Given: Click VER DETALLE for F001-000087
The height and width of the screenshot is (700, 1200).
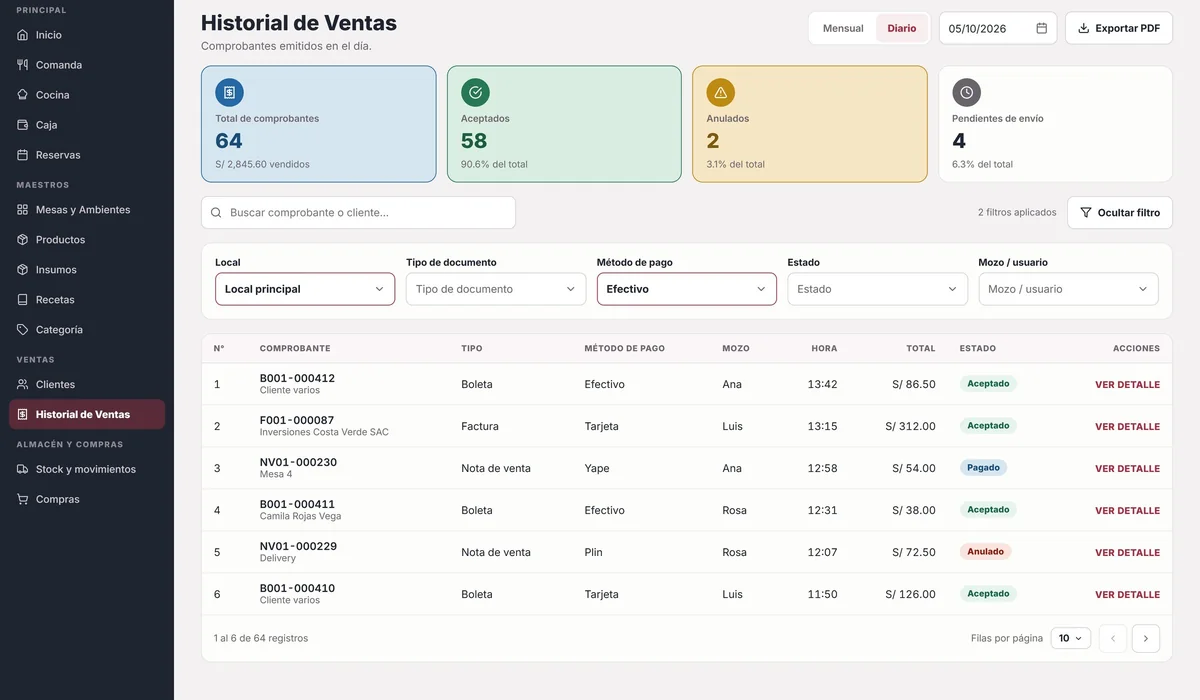Looking at the screenshot, I should (x=1127, y=427).
